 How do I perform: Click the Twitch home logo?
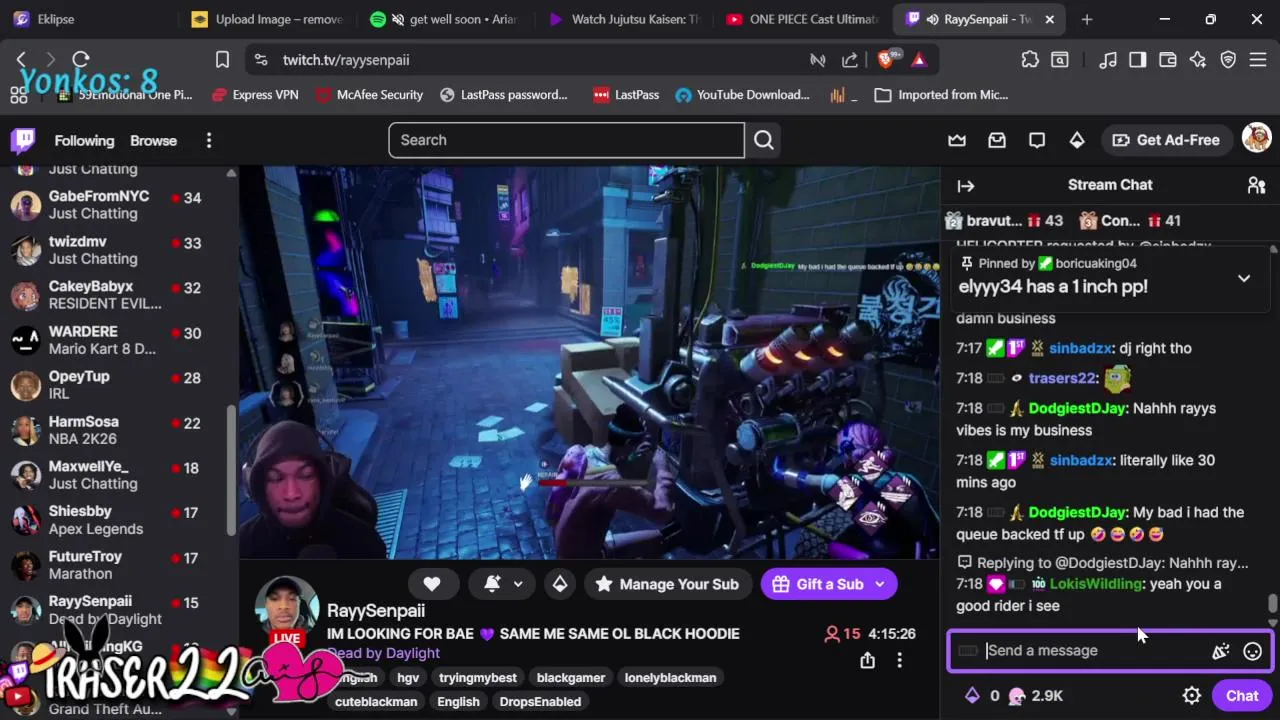(23, 140)
